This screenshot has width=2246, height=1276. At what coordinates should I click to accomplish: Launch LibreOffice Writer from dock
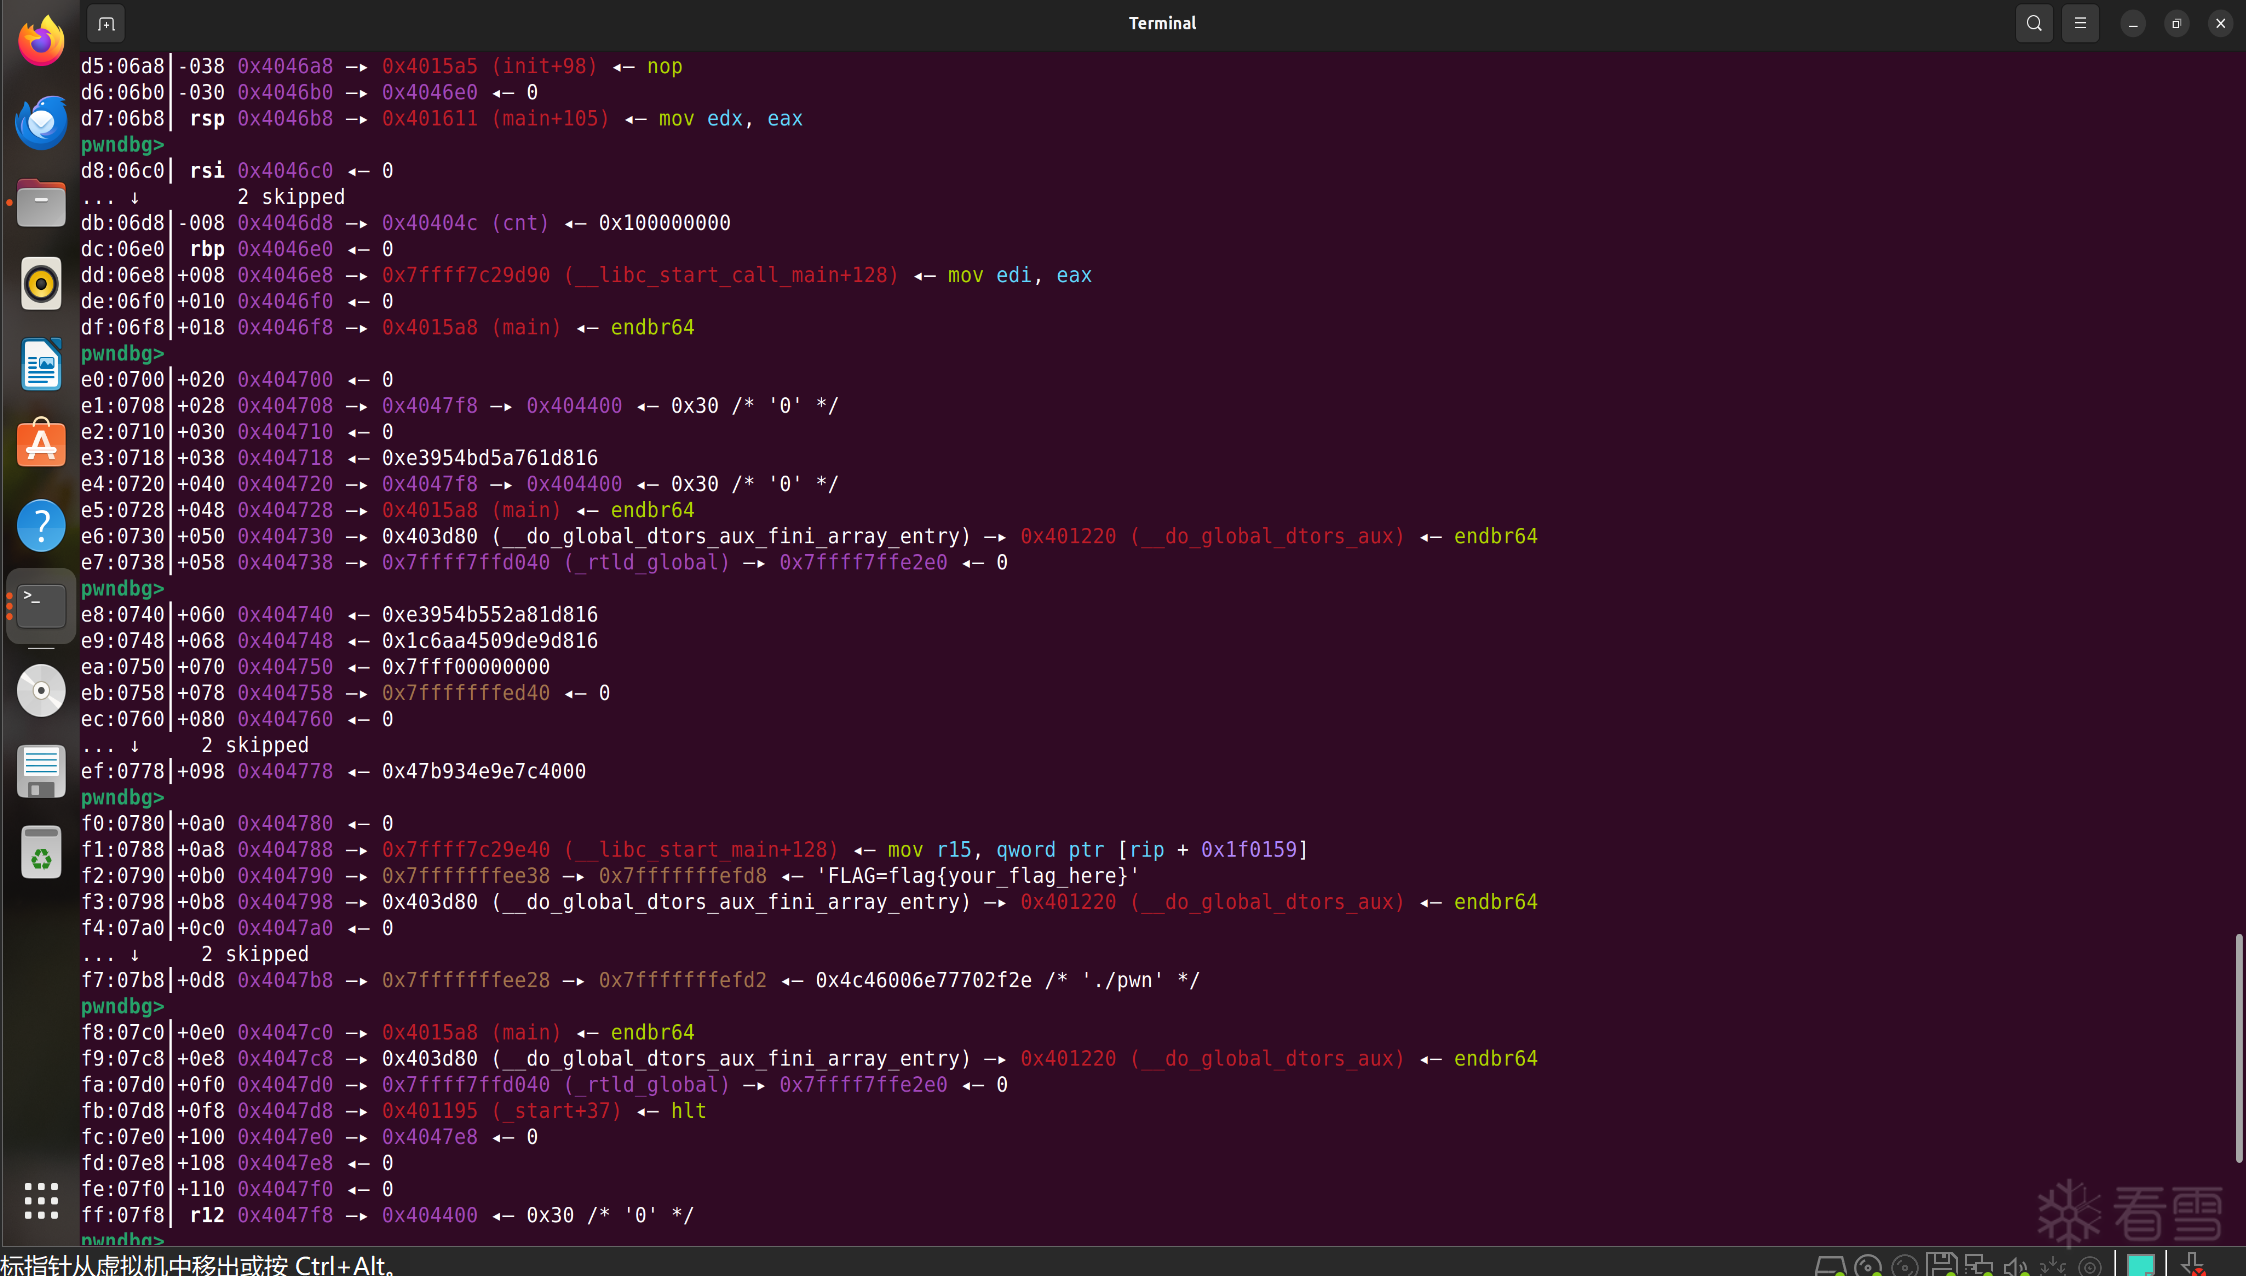point(41,364)
